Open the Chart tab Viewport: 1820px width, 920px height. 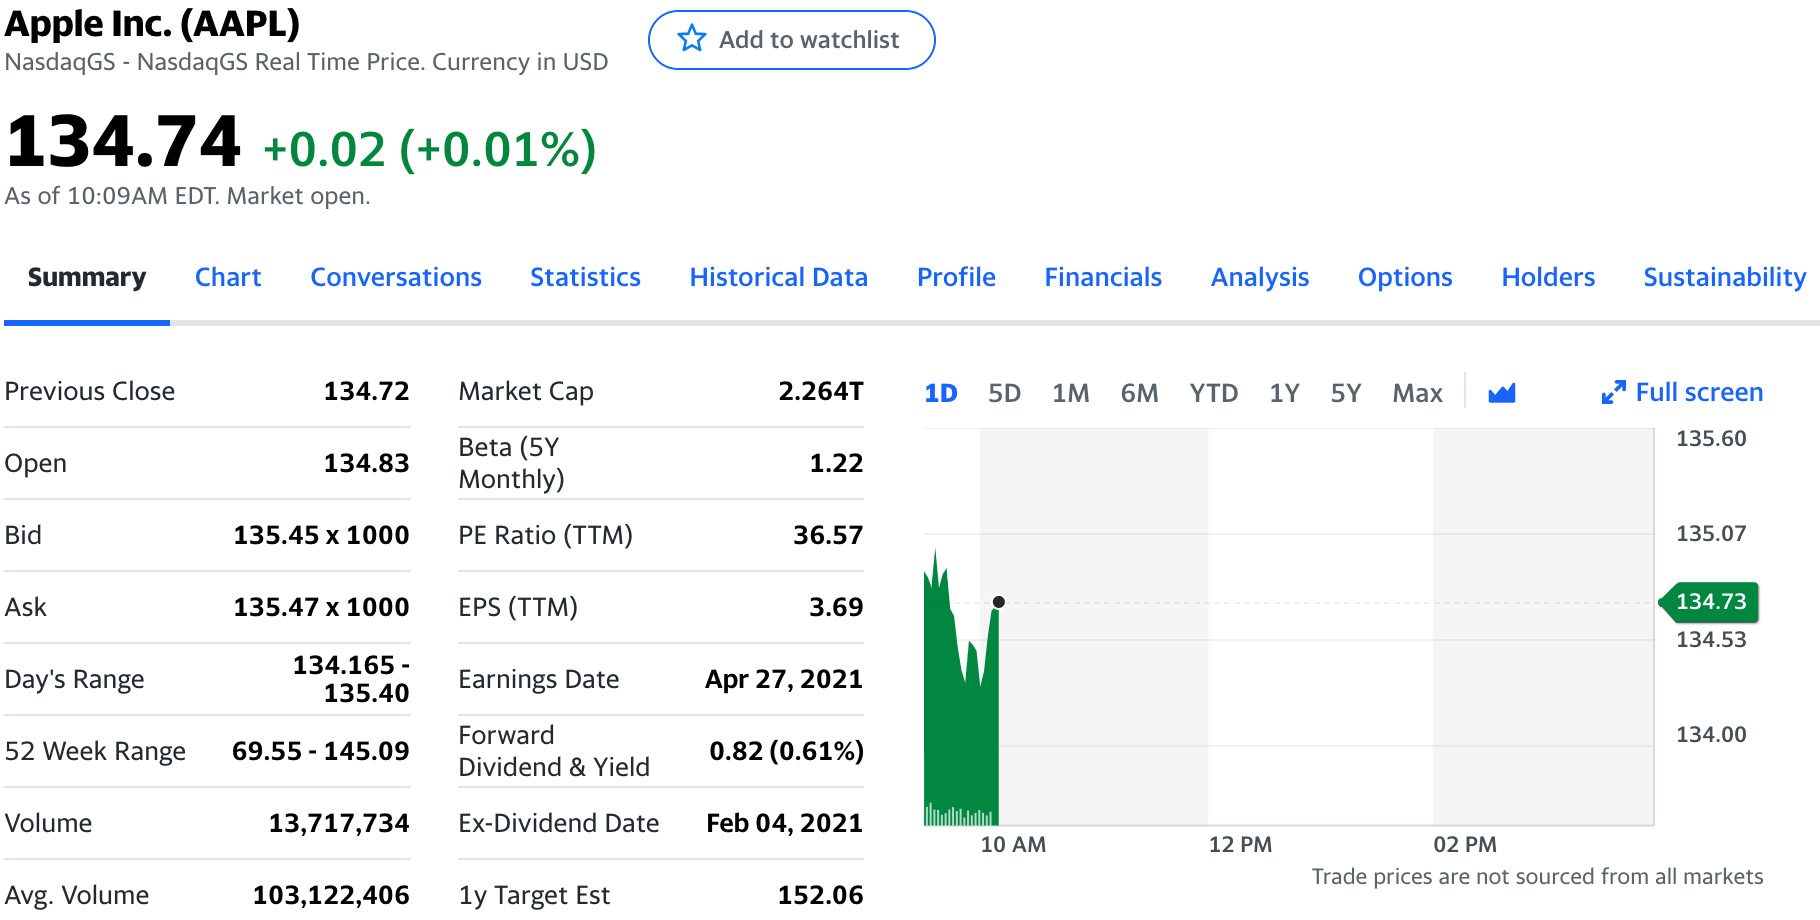point(228,277)
